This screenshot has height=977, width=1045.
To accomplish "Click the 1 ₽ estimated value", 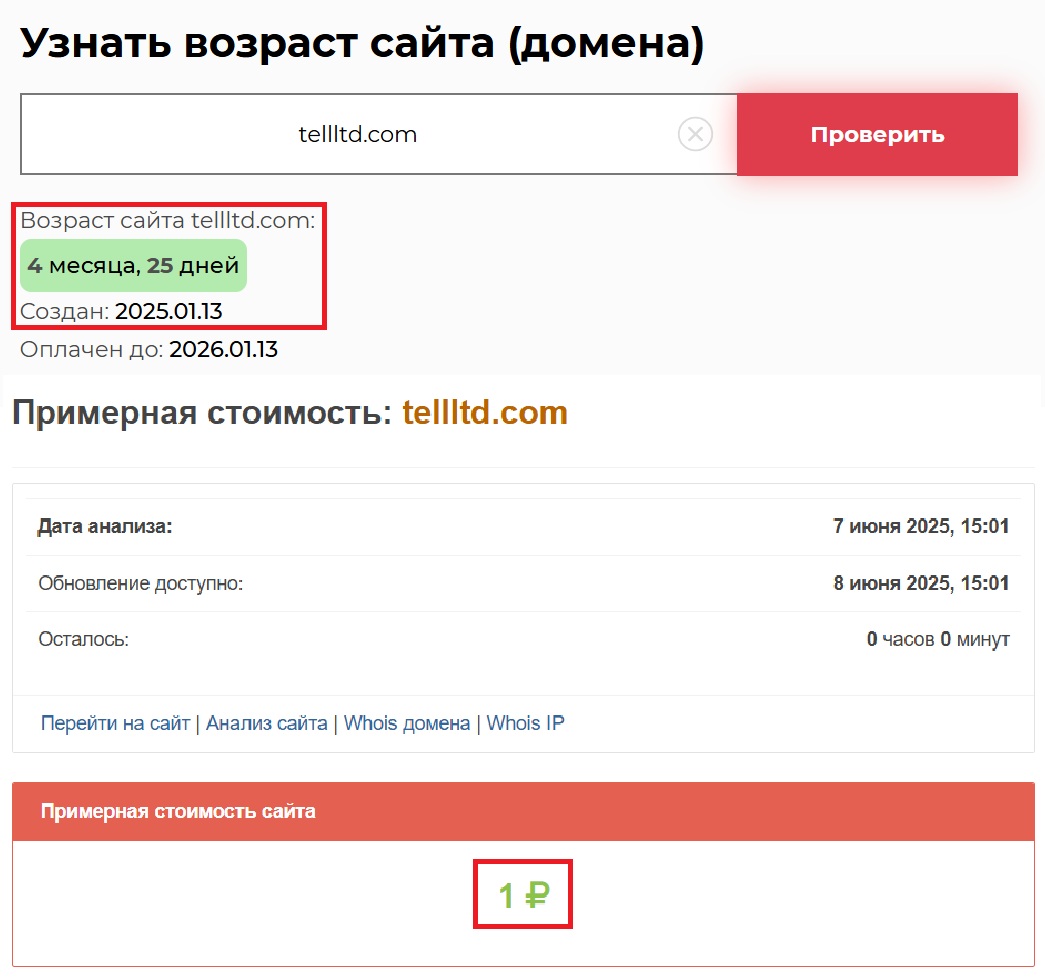I will point(523,895).
